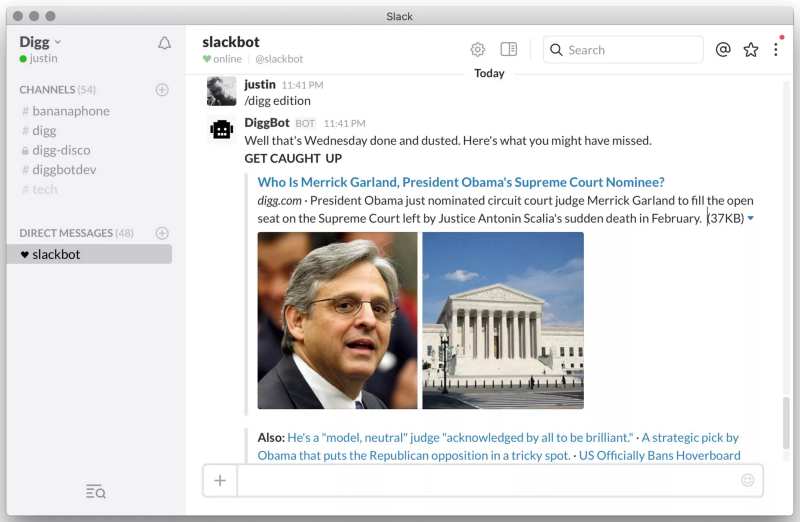Image resolution: width=800 pixels, height=522 pixels.
Task: Open the "A strategic pick by" link
Action: pos(690,437)
